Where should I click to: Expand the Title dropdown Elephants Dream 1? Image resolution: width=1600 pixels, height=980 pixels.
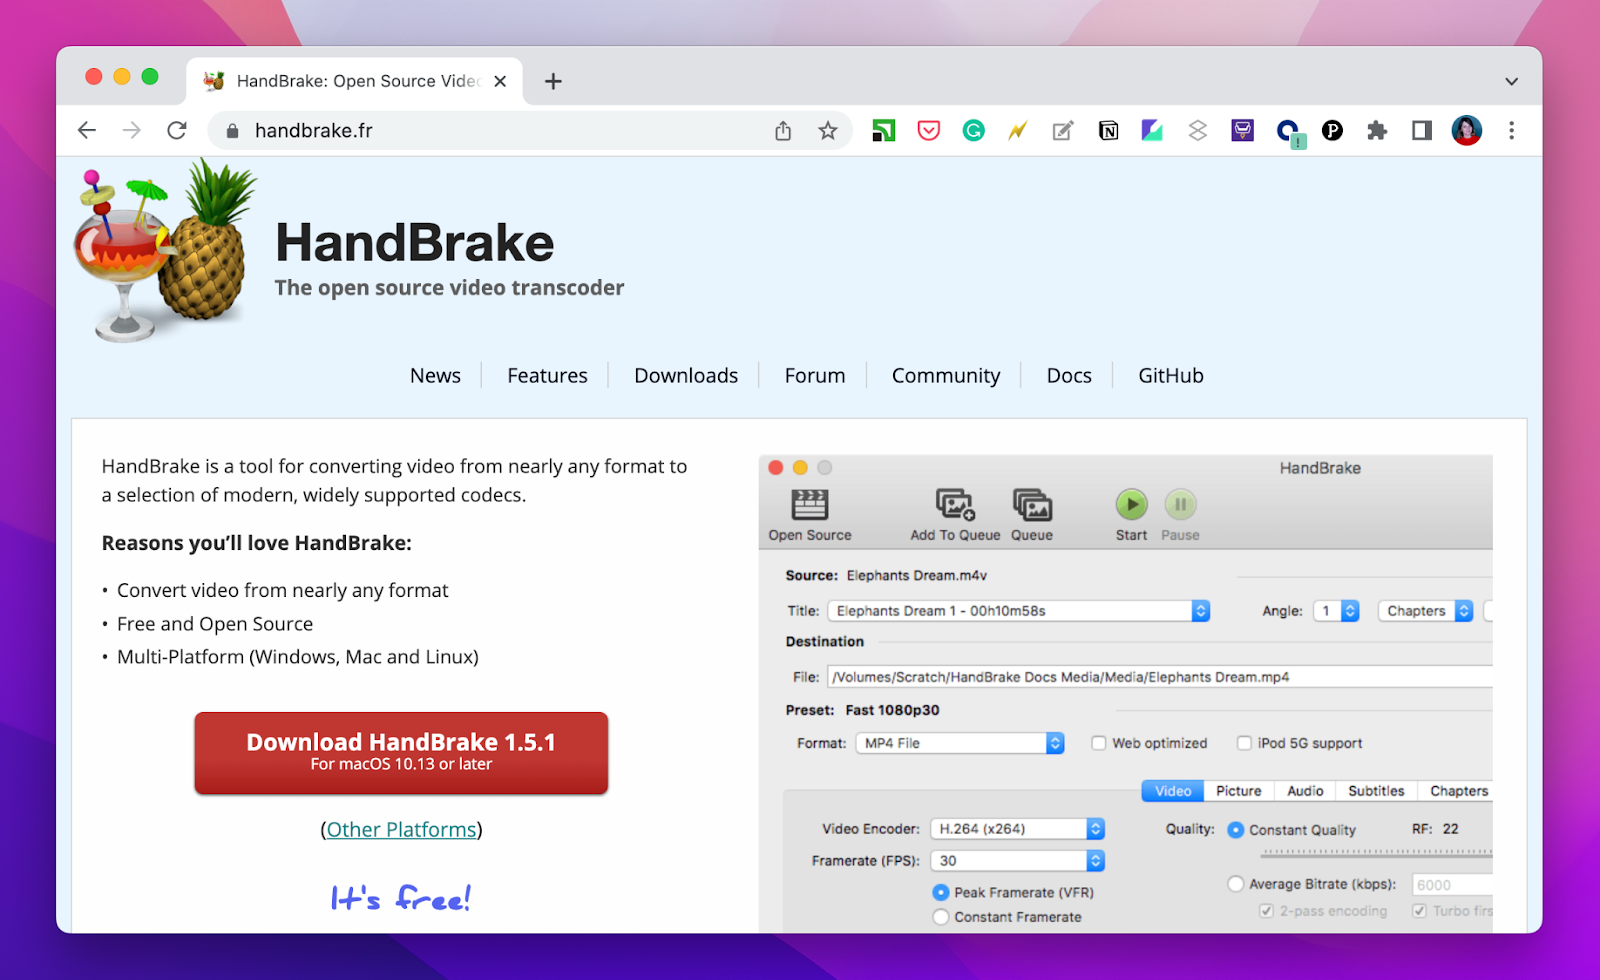[1018, 611]
